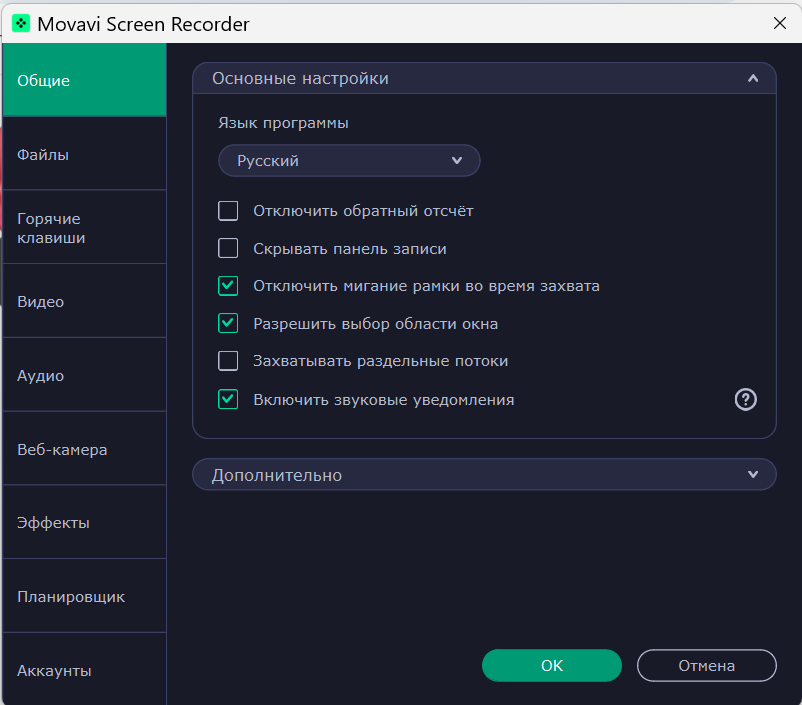The width and height of the screenshot is (802, 705).
Task: Click the Отмена button
Action: click(x=706, y=666)
